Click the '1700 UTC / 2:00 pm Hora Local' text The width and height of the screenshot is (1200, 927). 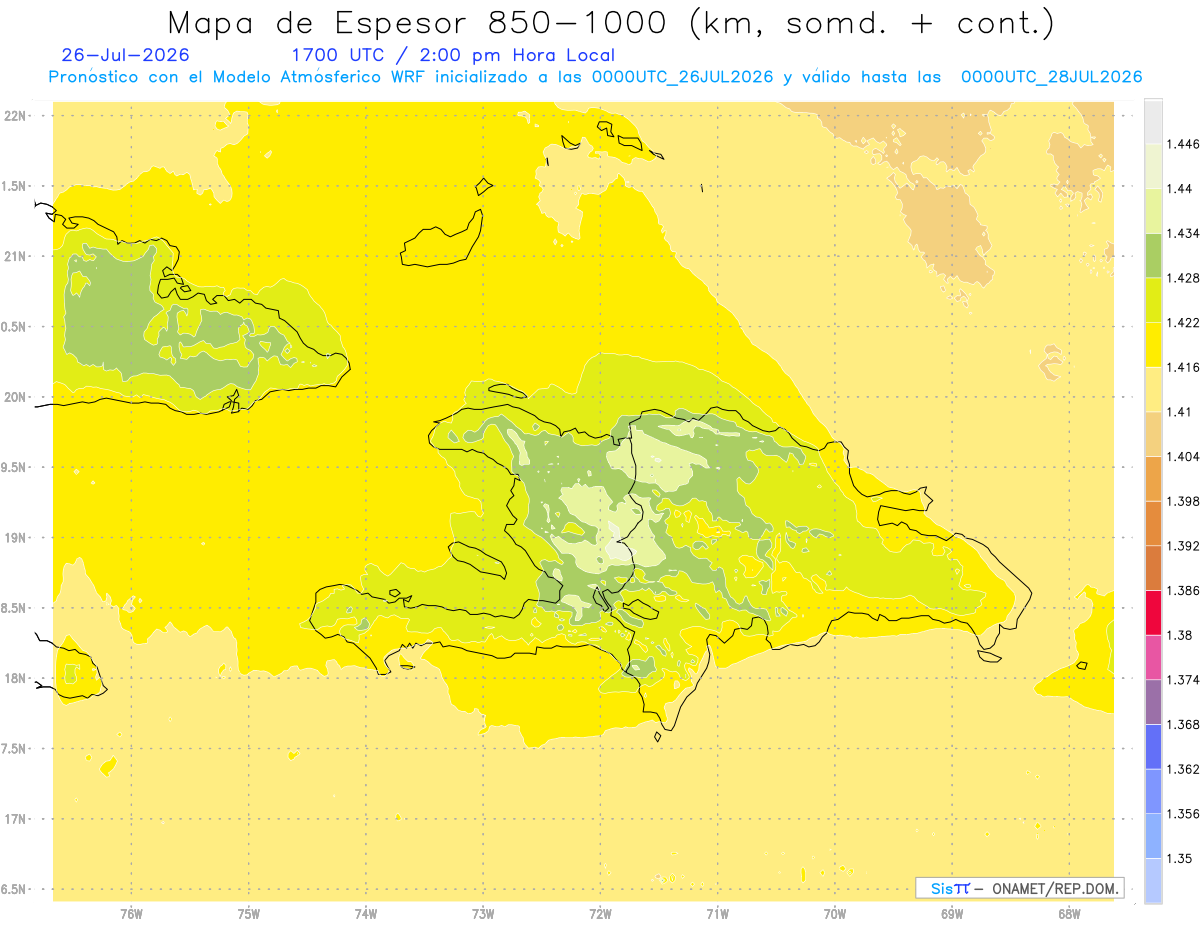tap(453, 55)
